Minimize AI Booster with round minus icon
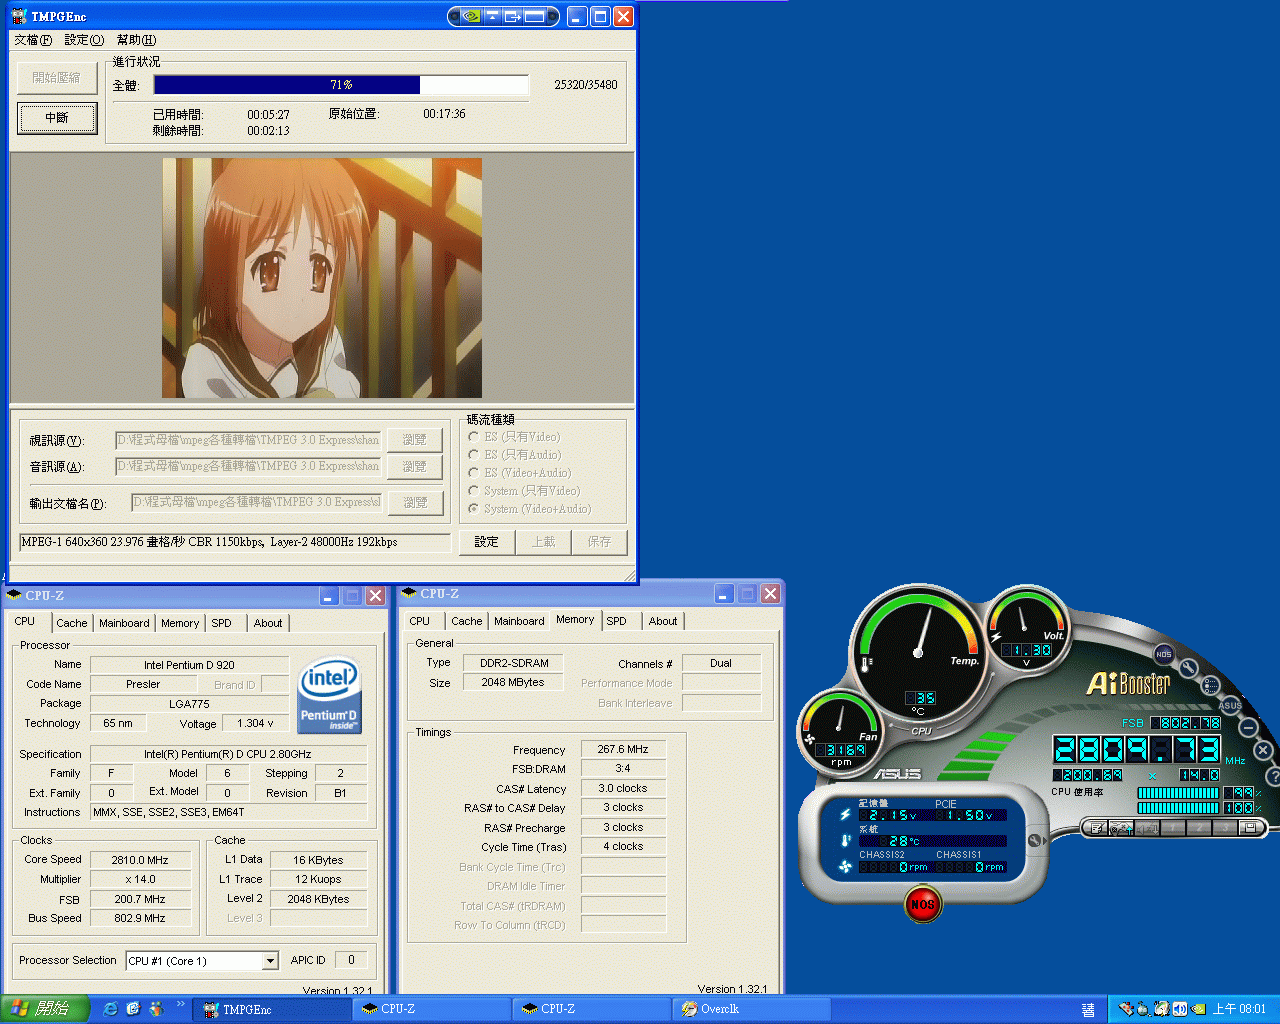Viewport: 1280px width, 1024px height. 1249,727
